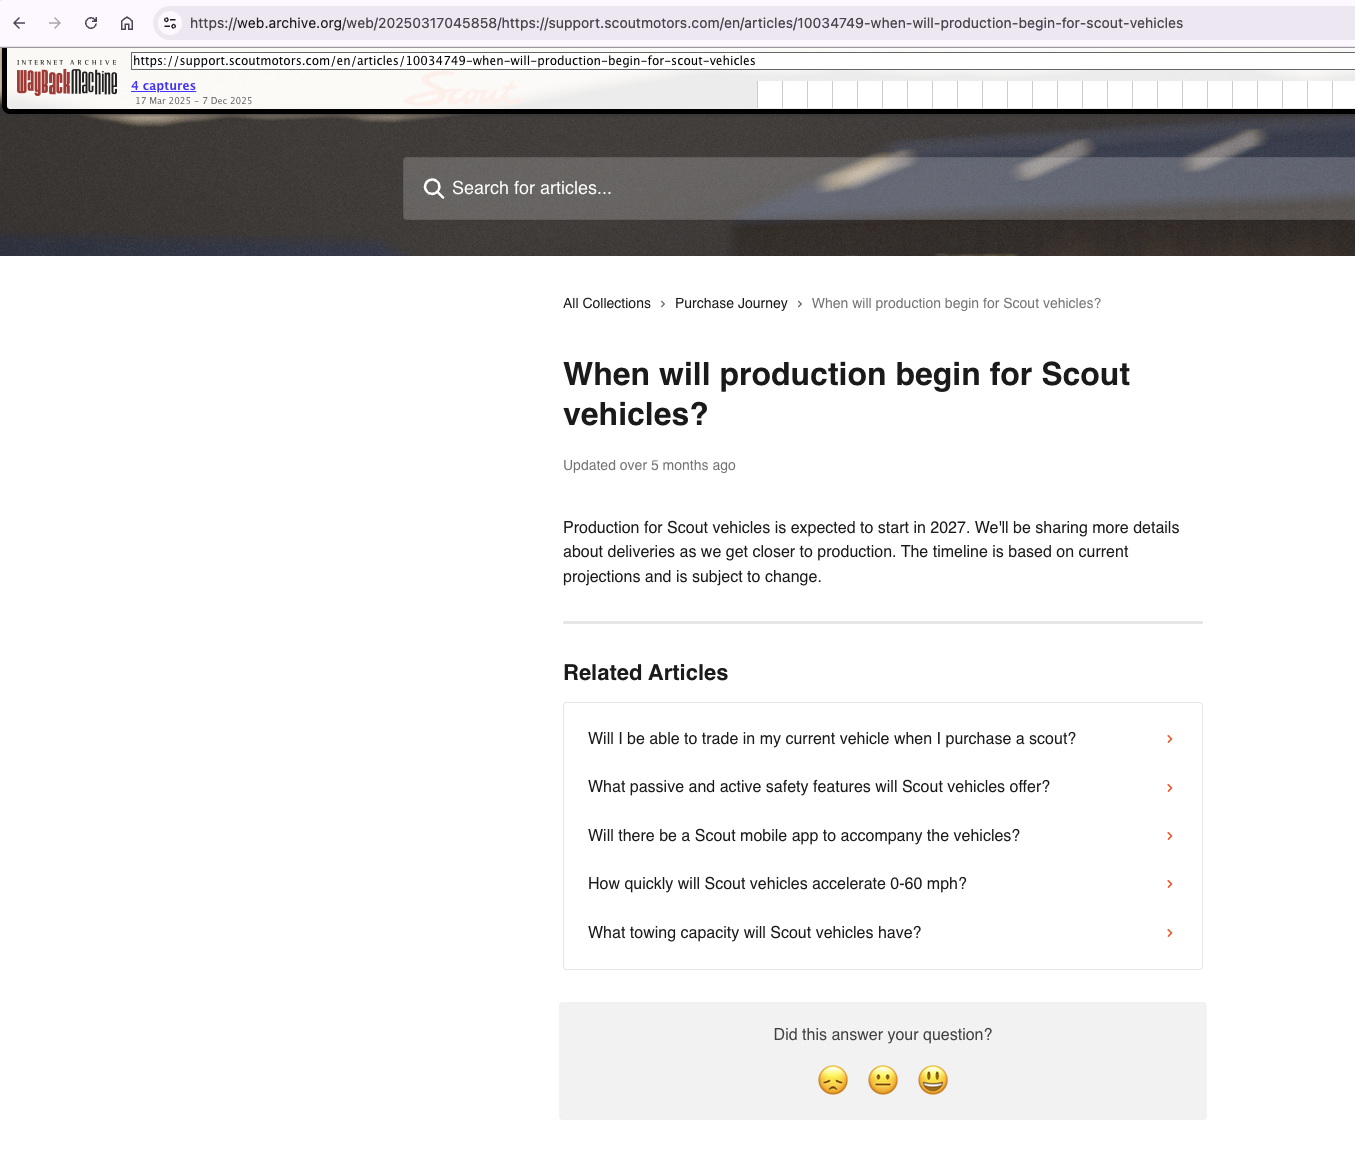Viewport: 1355px width, 1173px height.
Task: Click the article title heading
Action: [x=846, y=394]
